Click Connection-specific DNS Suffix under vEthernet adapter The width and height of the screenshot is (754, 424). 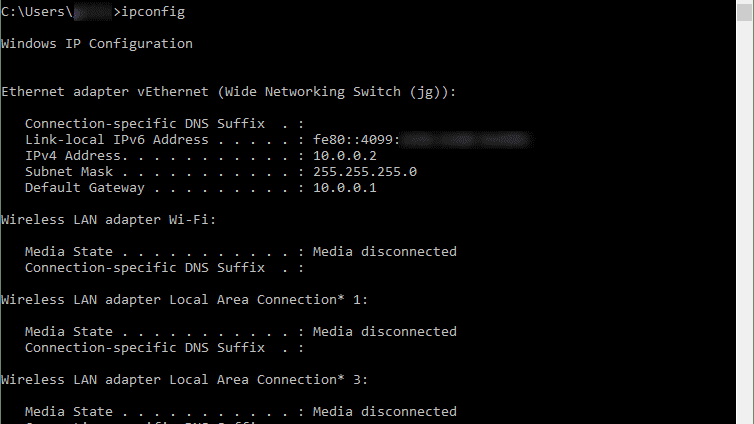click(x=145, y=124)
